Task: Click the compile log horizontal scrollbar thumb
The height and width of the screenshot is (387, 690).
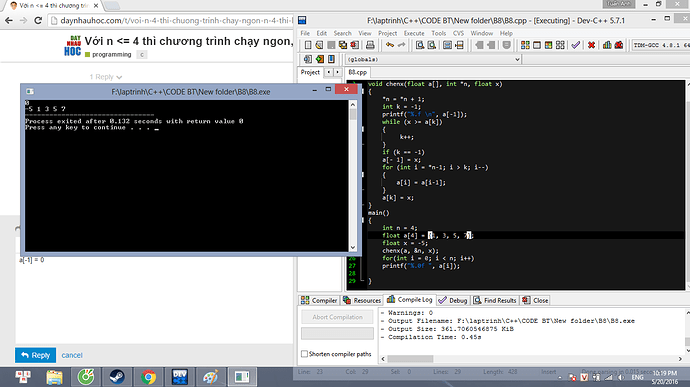Action: (x=410, y=359)
